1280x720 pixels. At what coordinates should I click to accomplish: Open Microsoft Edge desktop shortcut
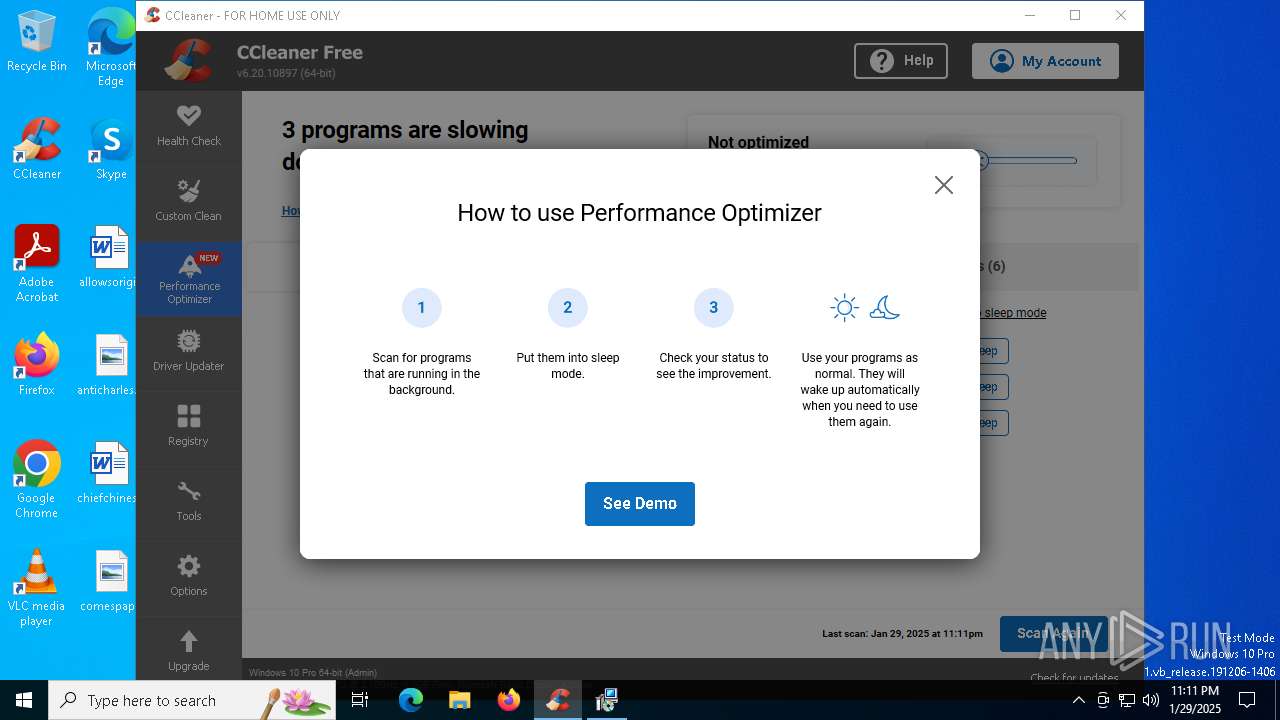coord(111,48)
